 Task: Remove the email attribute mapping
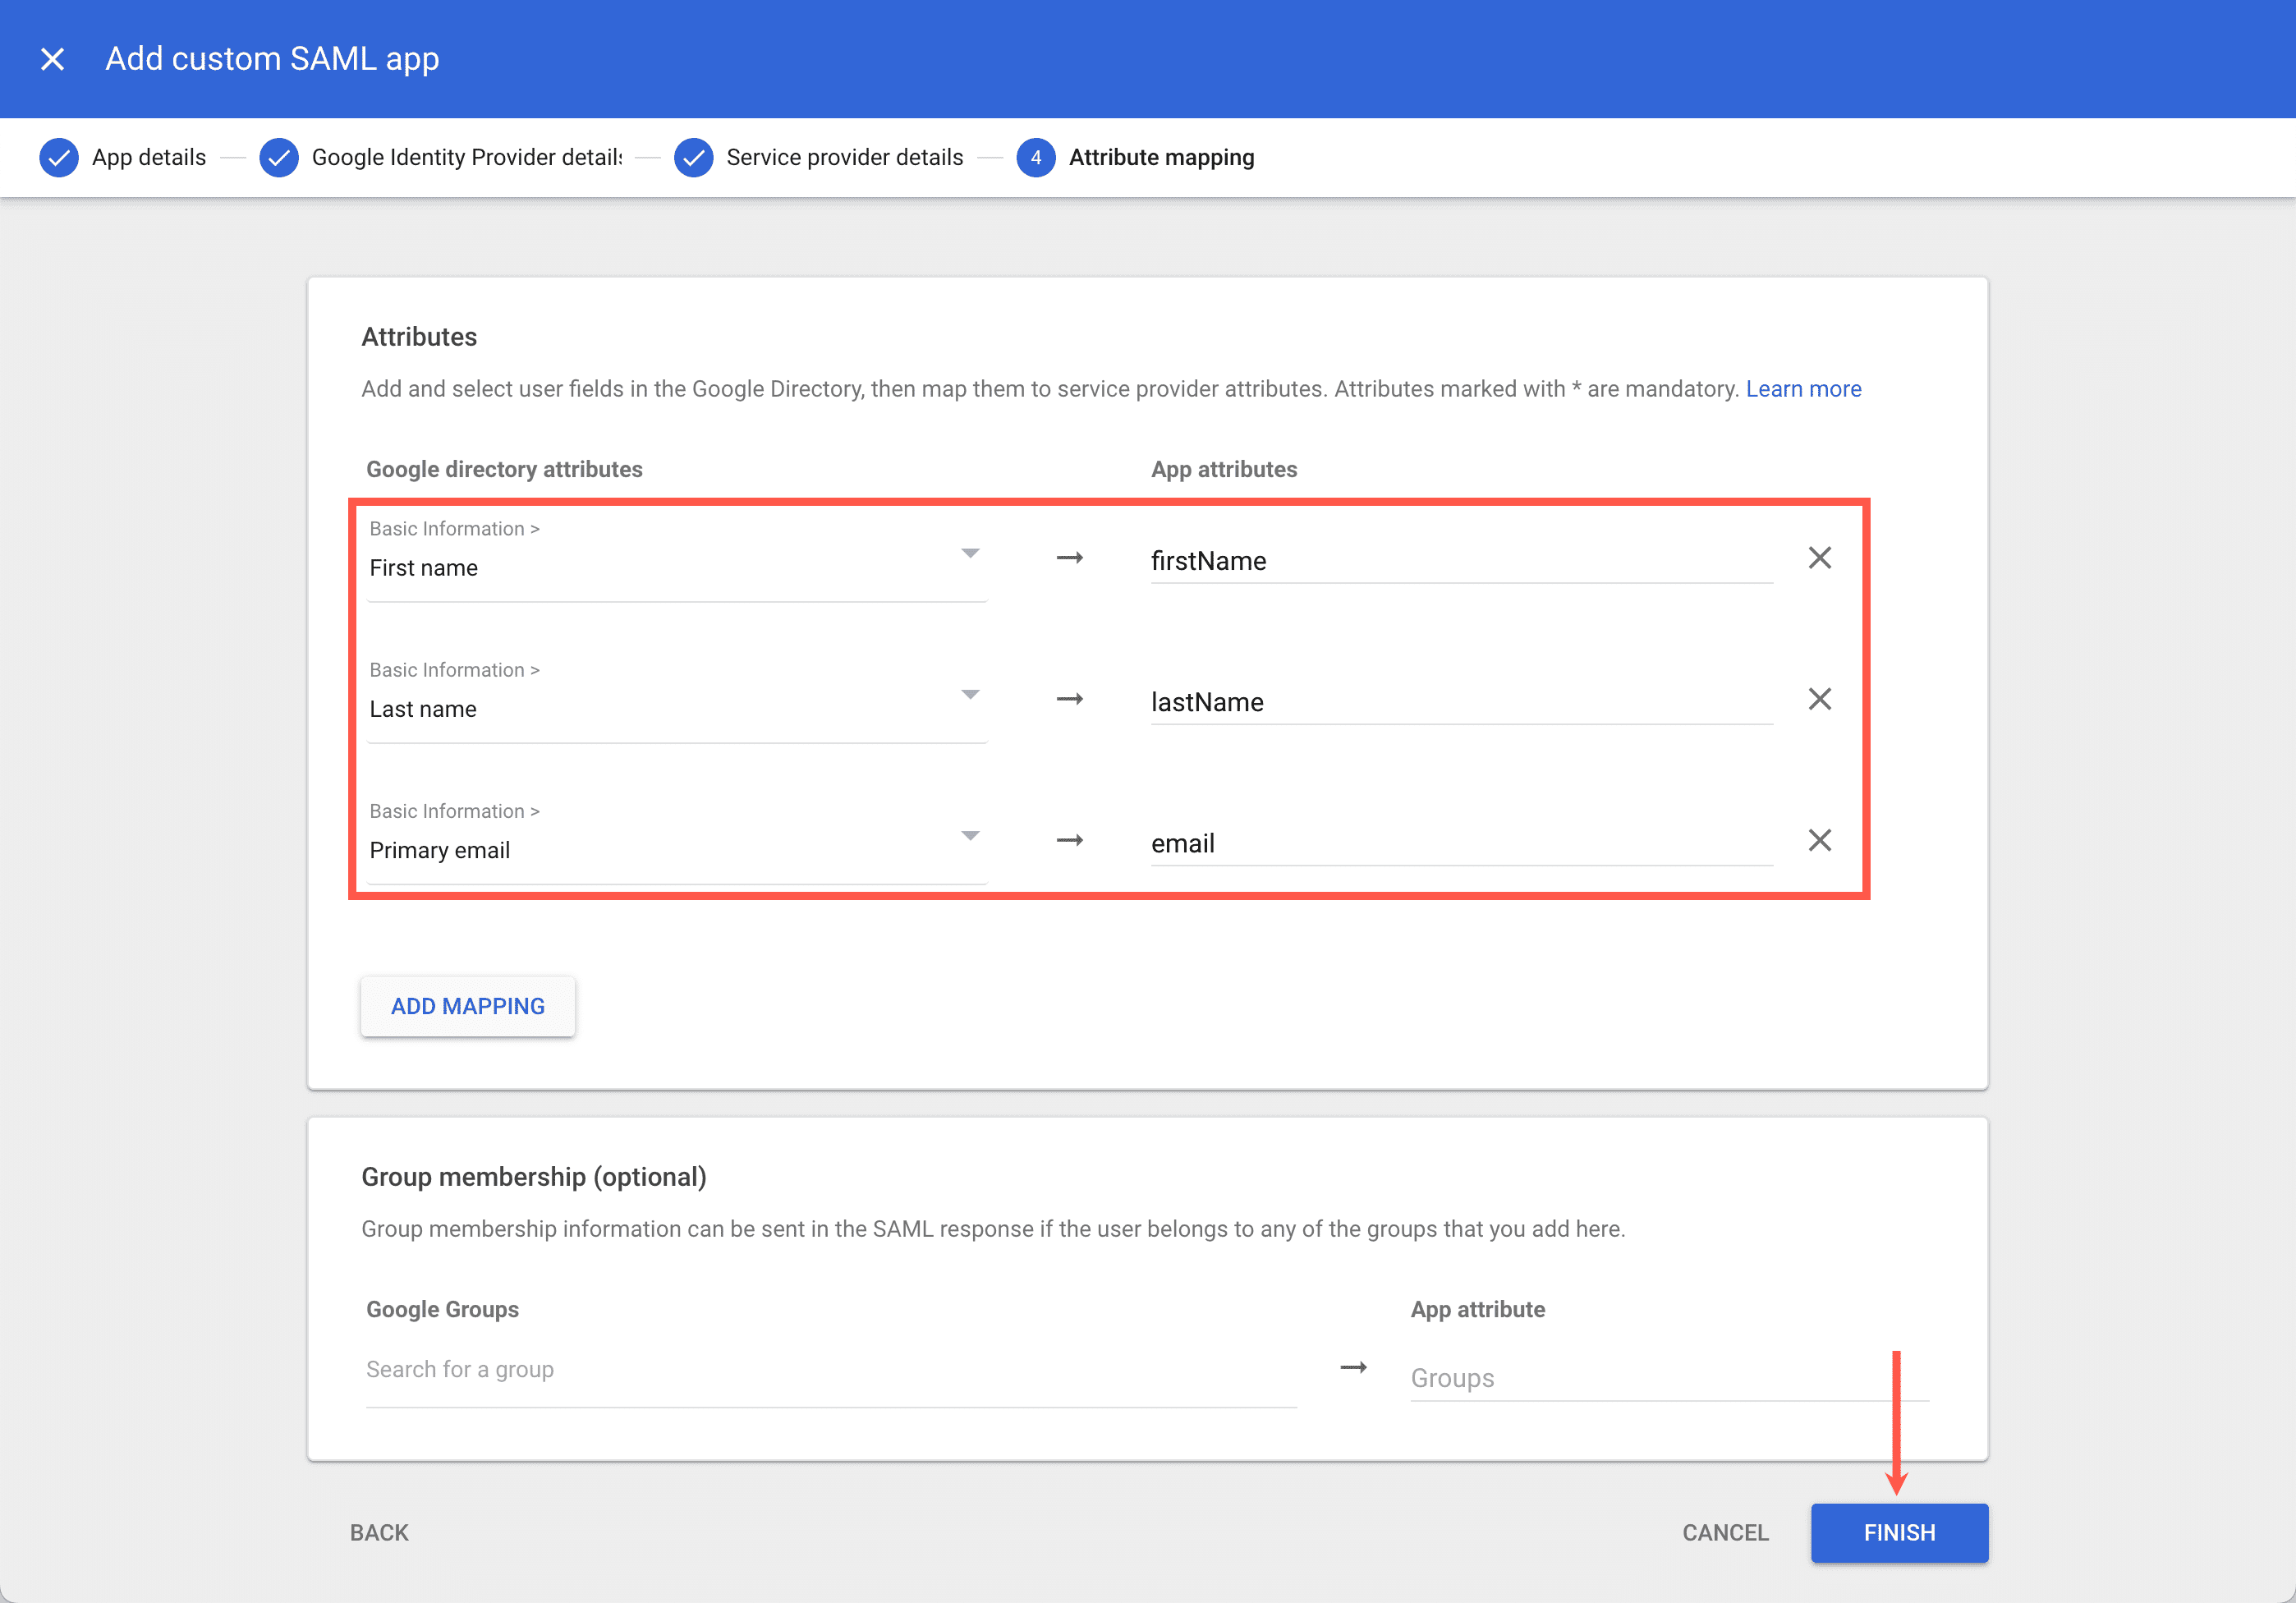click(x=1819, y=841)
